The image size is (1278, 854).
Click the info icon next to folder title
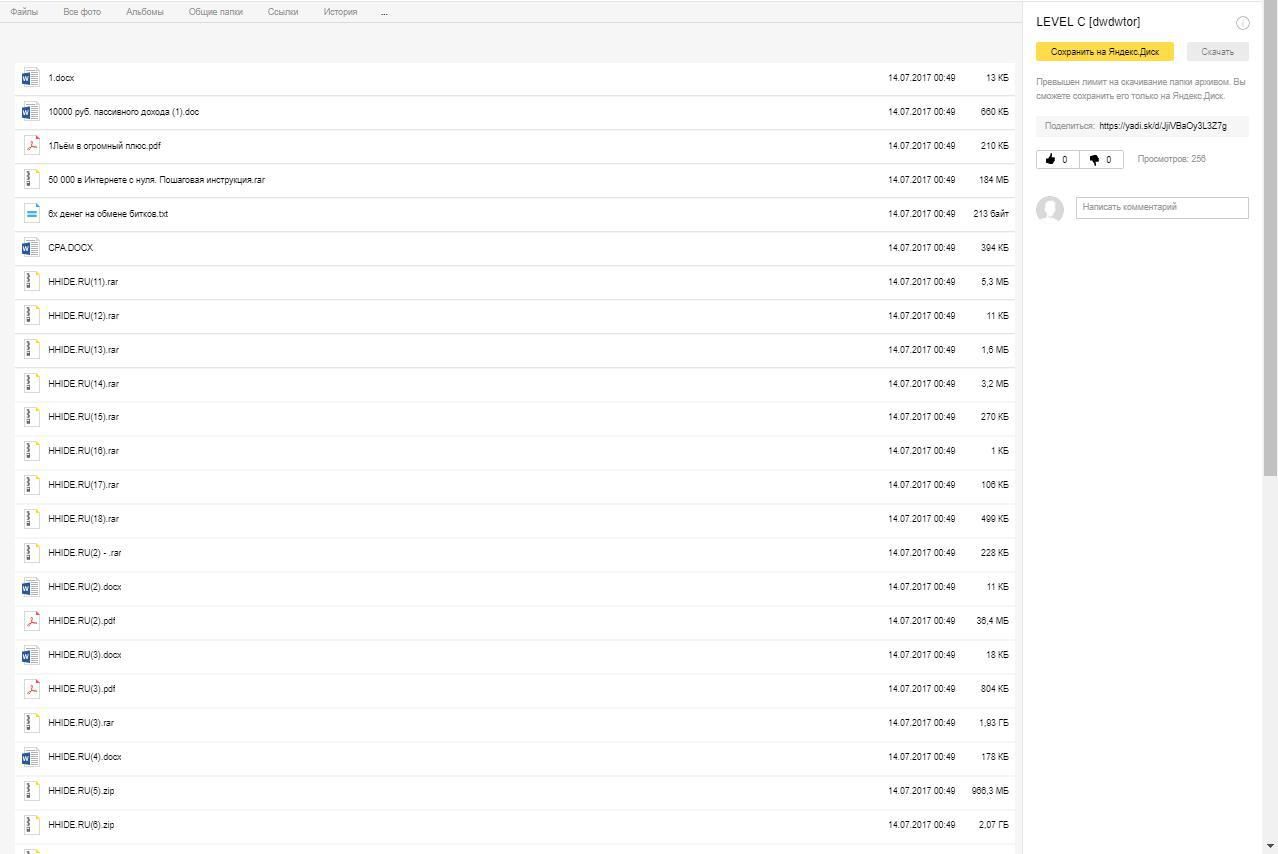(1242, 23)
